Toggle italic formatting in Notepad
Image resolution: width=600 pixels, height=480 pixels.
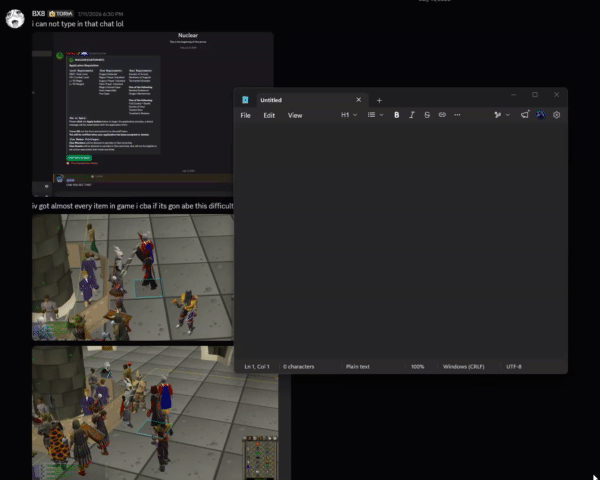pyautogui.click(x=412, y=115)
